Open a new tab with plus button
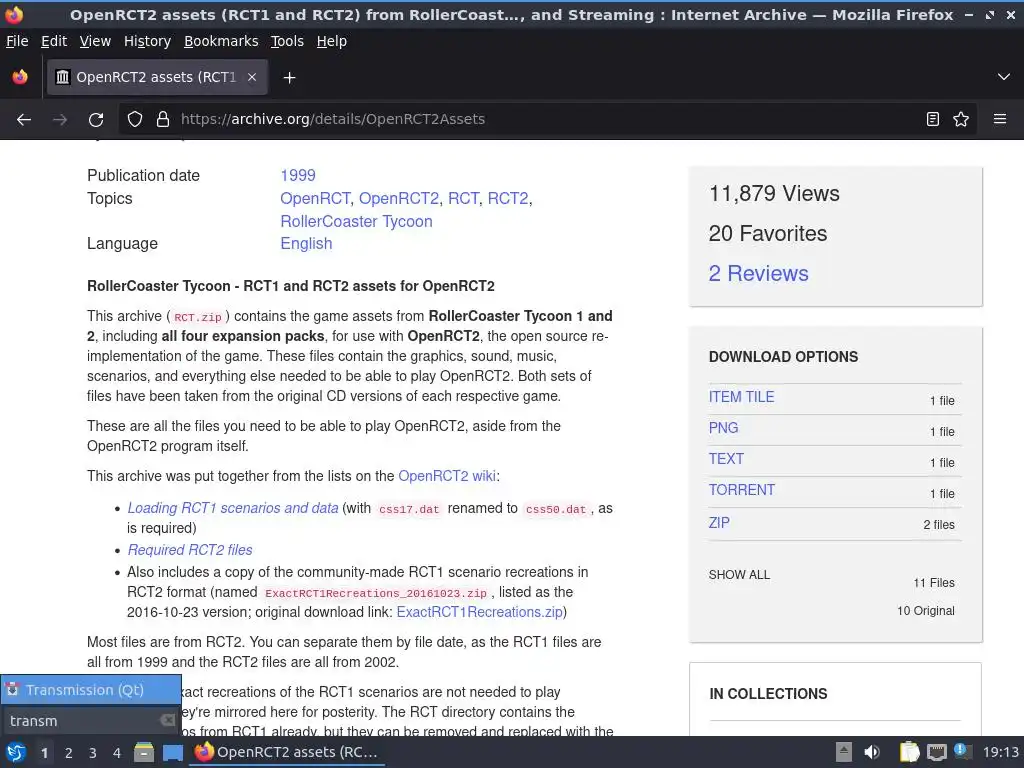The image size is (1024, 768). 289,78
